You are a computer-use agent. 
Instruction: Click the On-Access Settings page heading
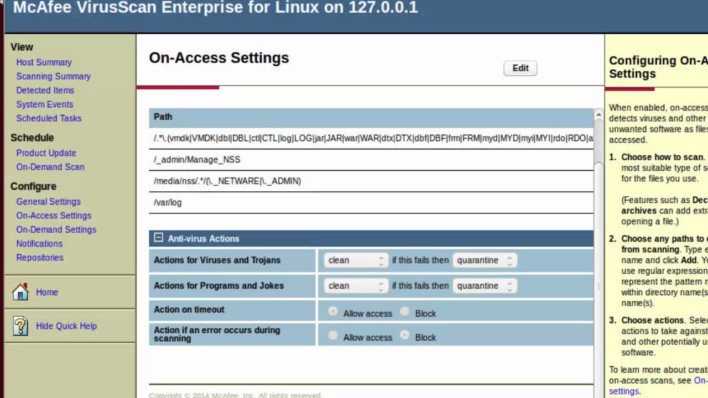click(x=219, y=58)
